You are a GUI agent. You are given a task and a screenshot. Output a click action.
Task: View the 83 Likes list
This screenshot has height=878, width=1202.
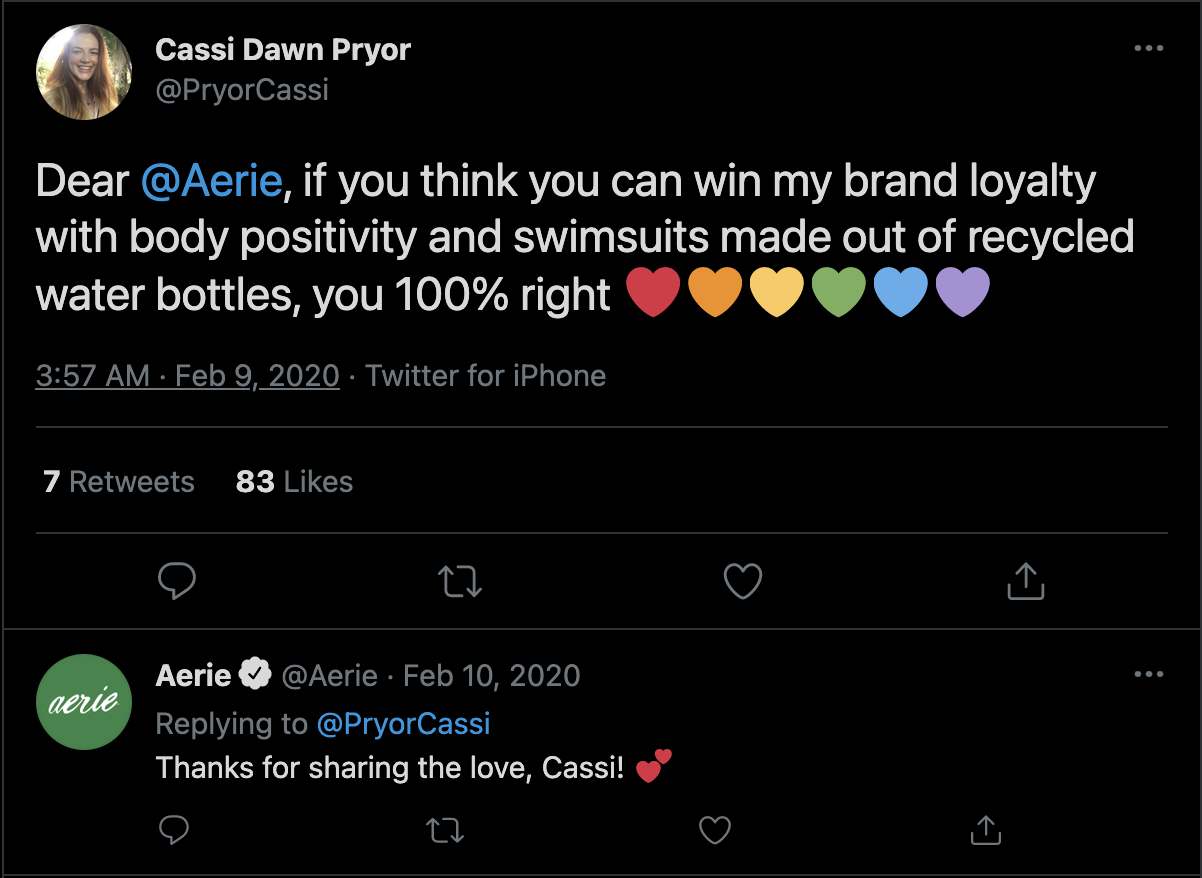pos(294,482)
